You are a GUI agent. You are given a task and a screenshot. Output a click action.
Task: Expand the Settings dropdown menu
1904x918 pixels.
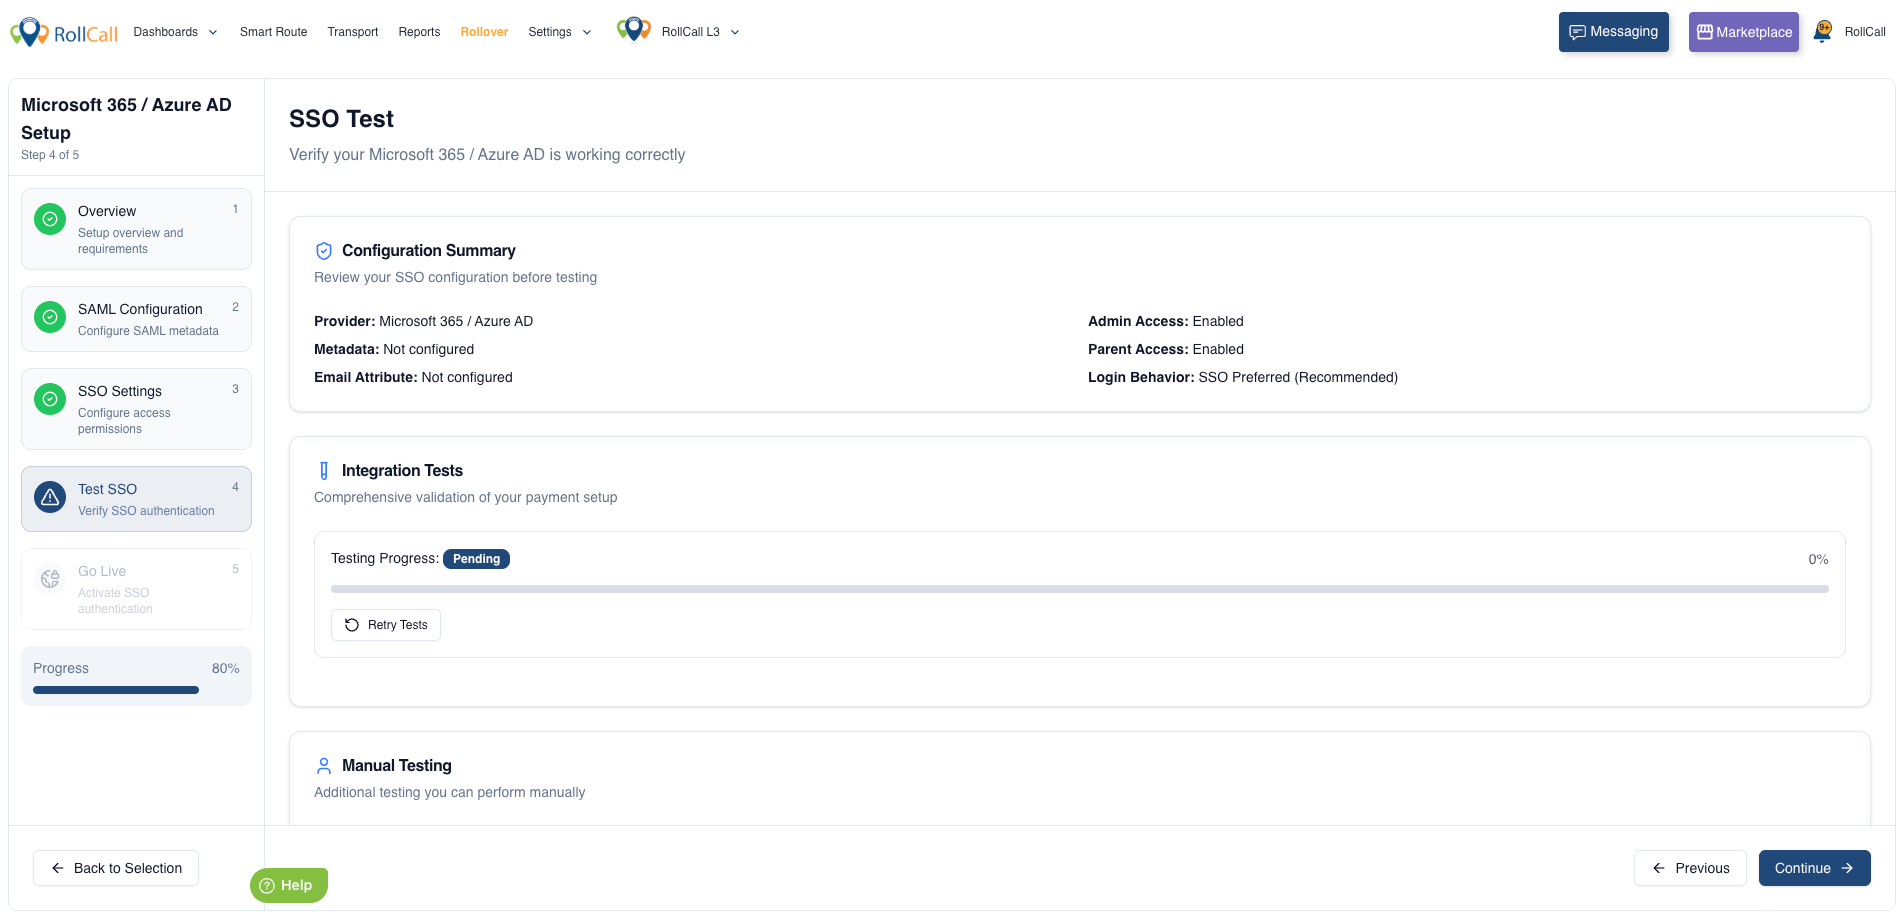tap(560, 32)
